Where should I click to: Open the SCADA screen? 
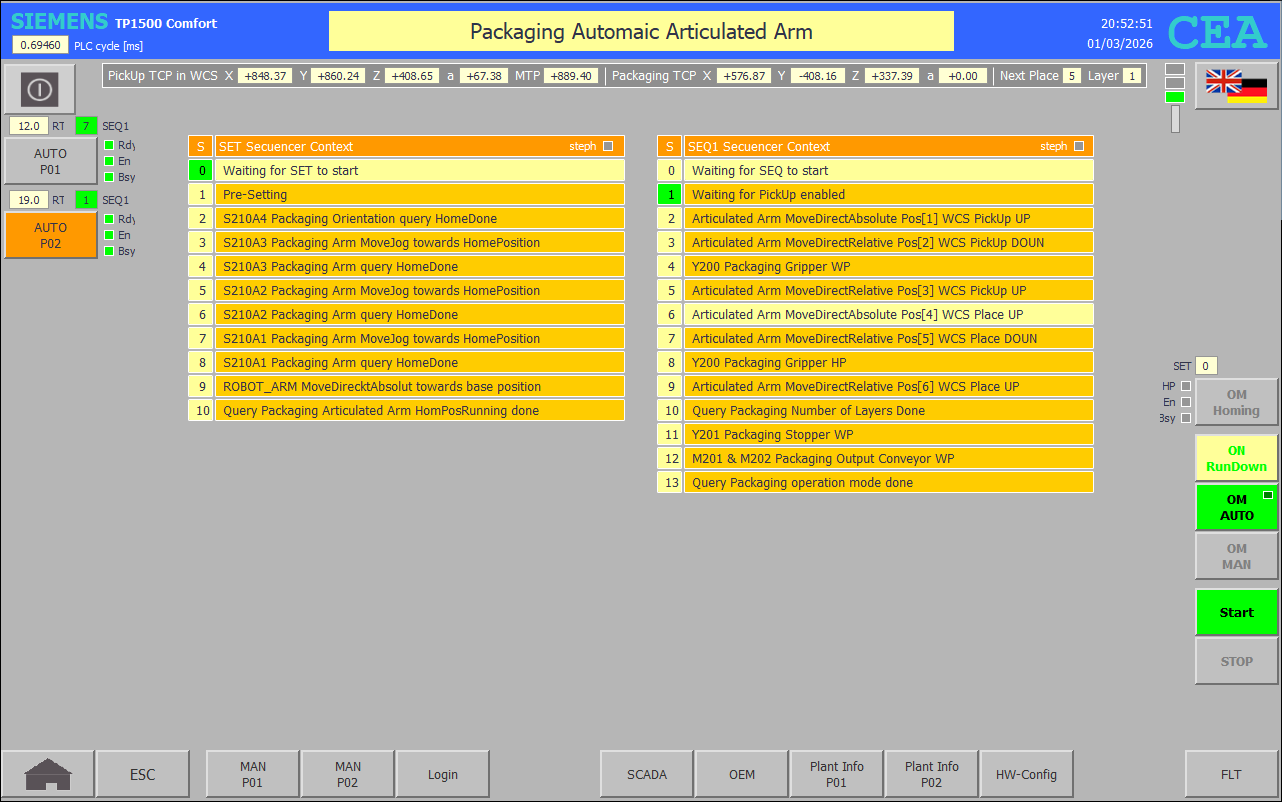(x=646, y=774)
